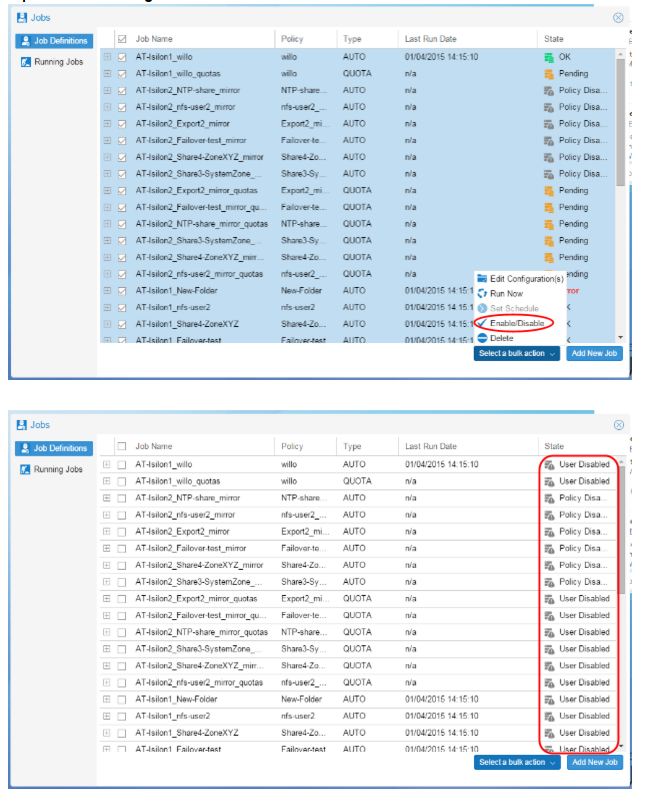
Task: Choose Delete from bulk action menu
Action: [520, 338]
